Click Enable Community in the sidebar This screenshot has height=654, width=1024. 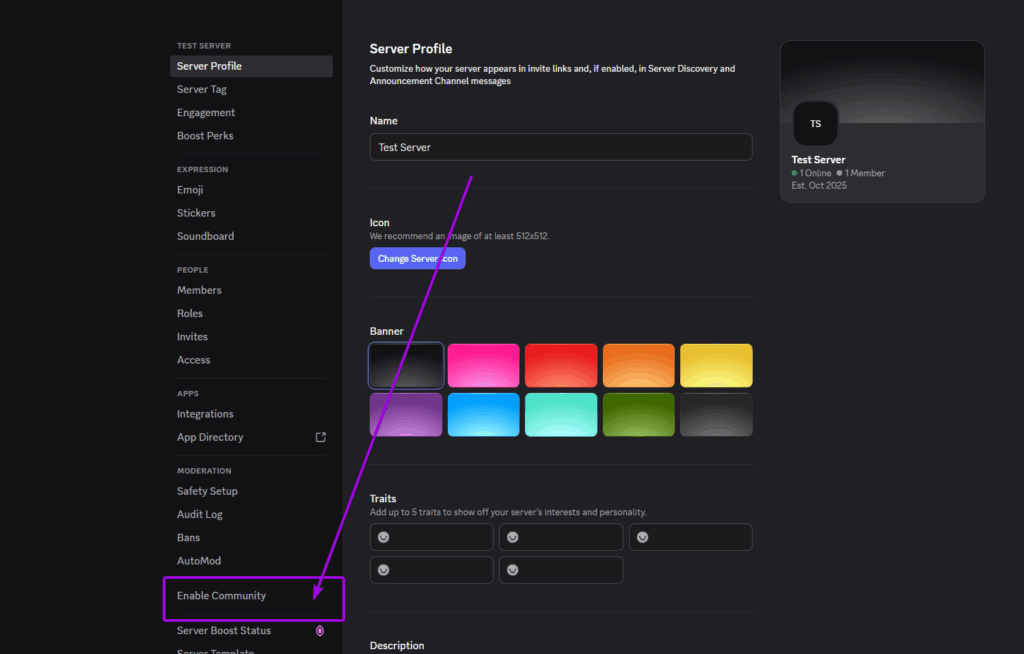point(221,595)
